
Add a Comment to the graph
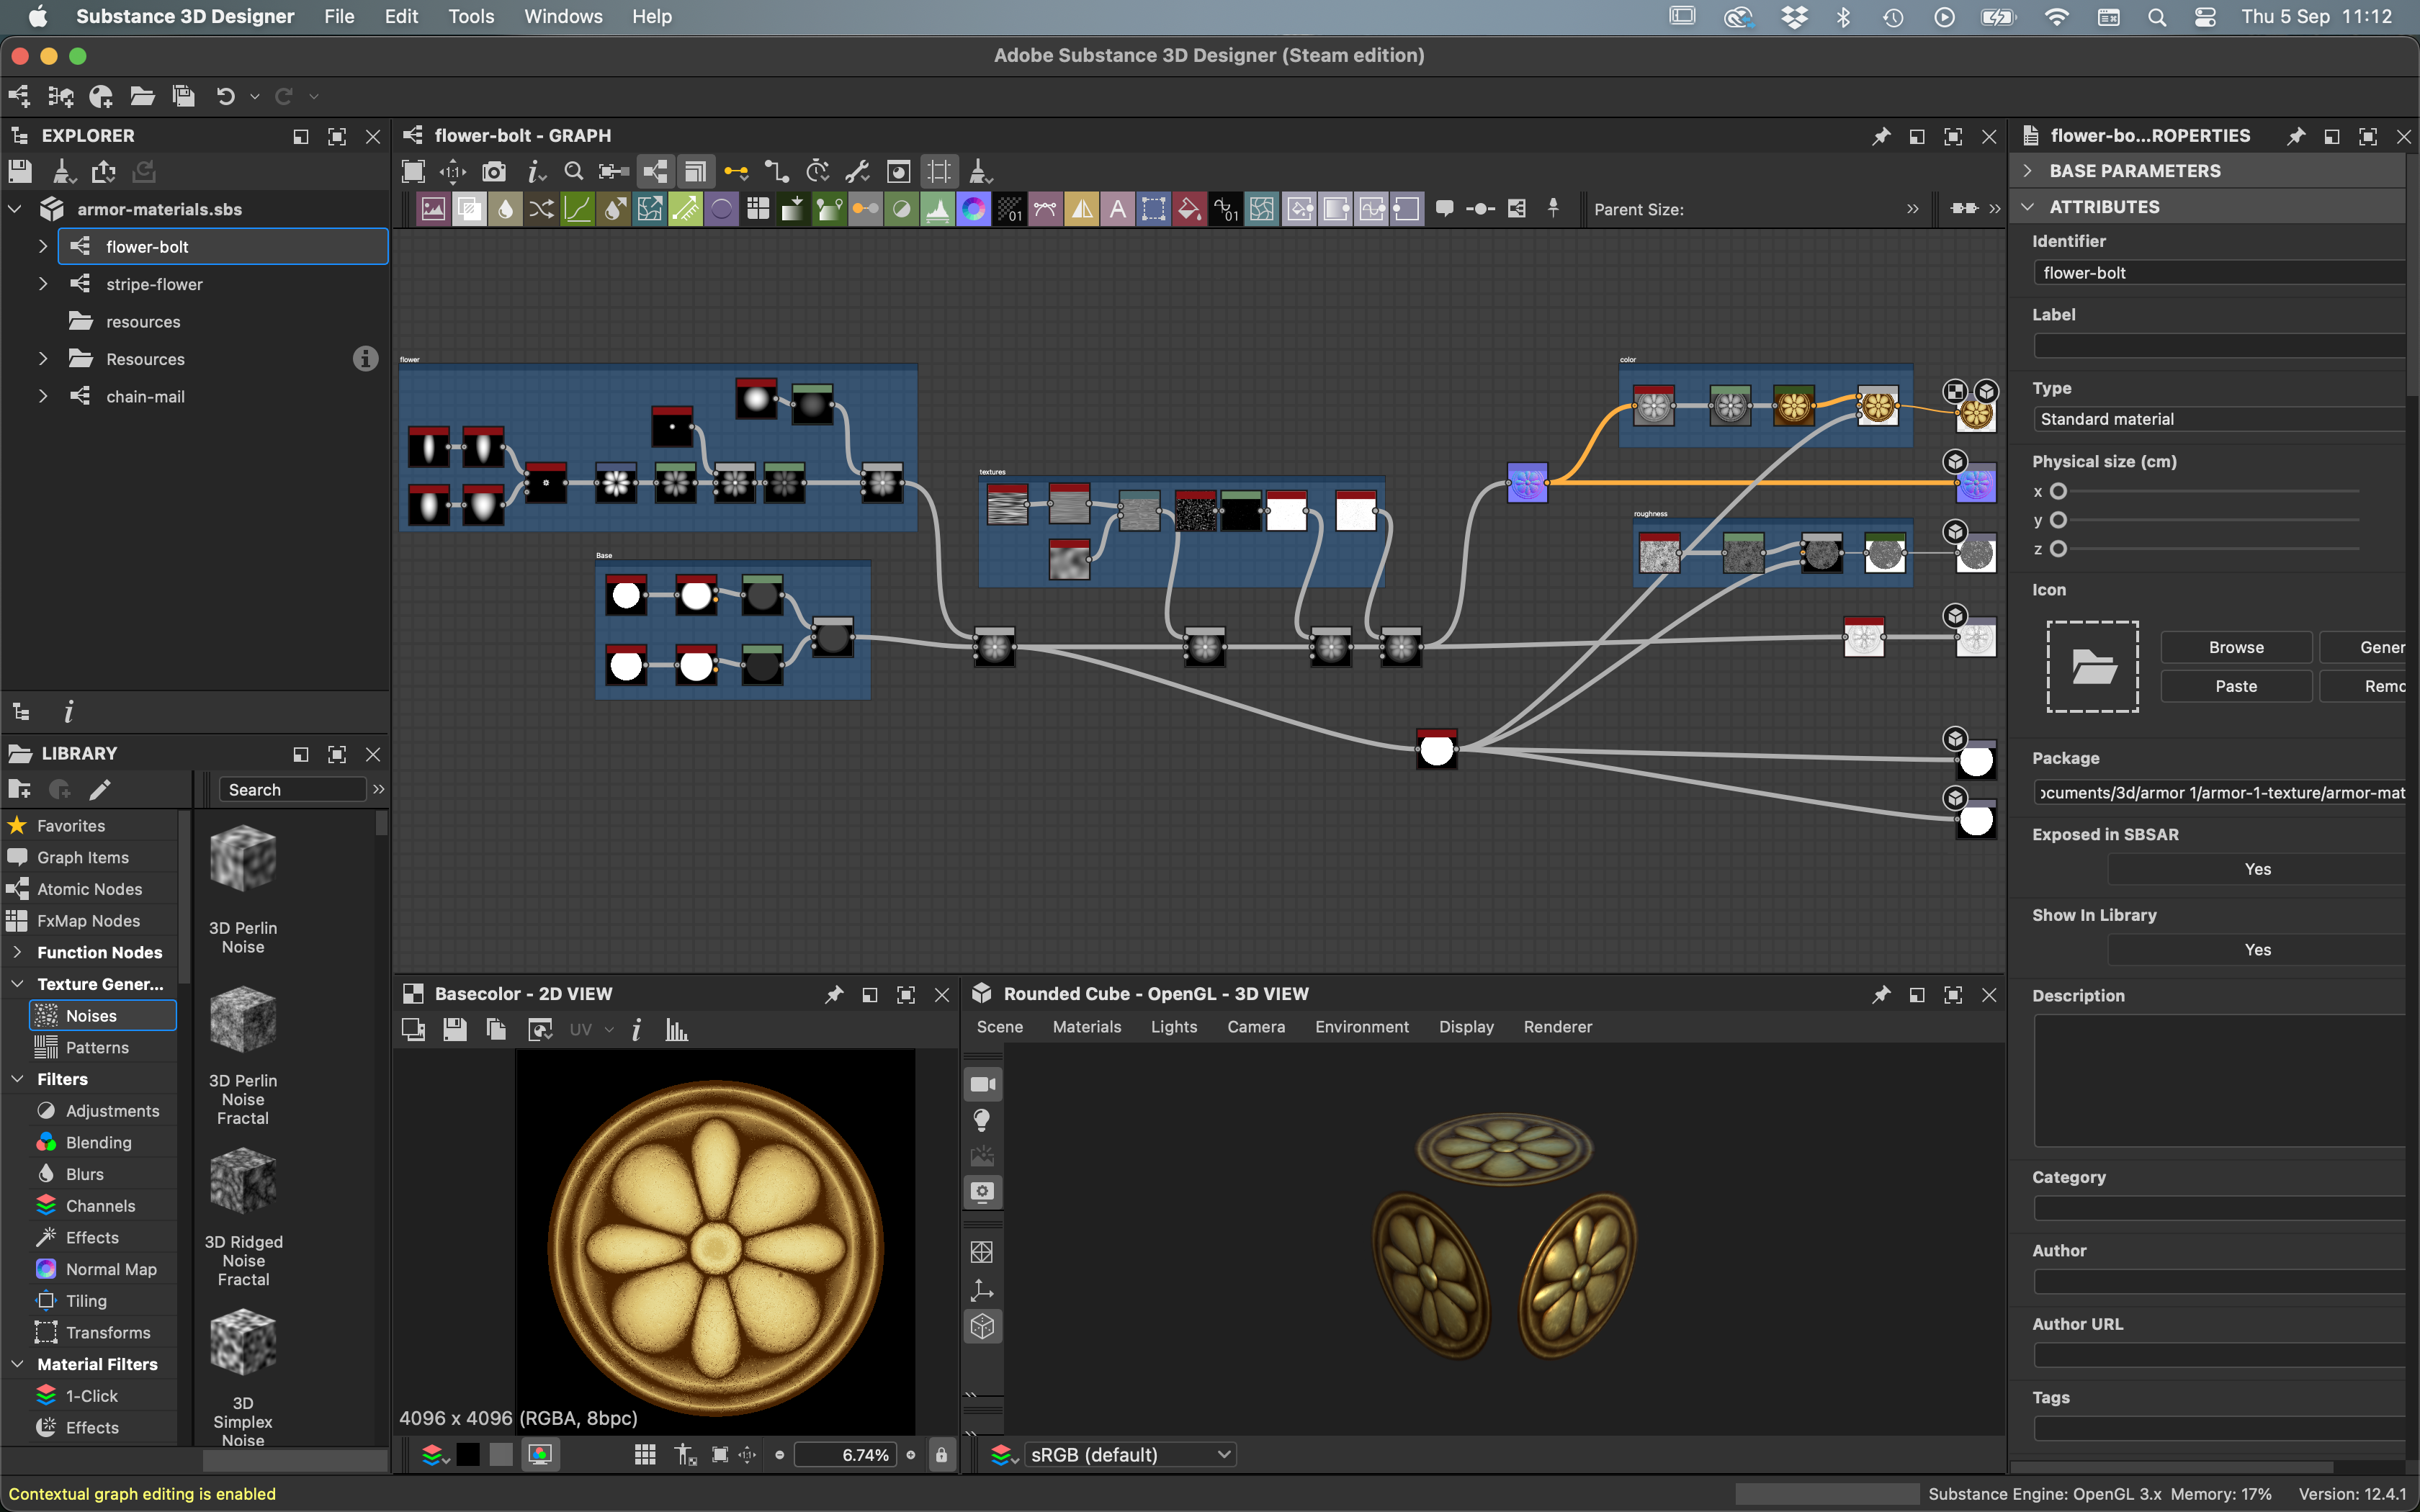(x=1444, y=209)
